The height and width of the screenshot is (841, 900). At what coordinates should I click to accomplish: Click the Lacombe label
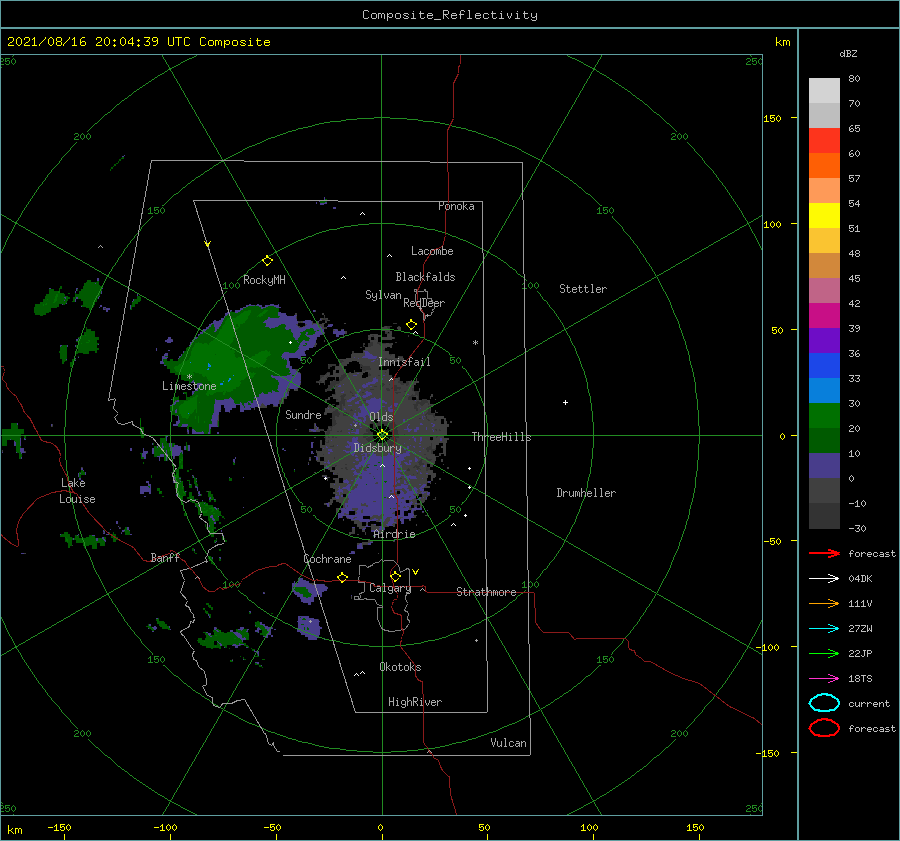(x=432, y=251)
